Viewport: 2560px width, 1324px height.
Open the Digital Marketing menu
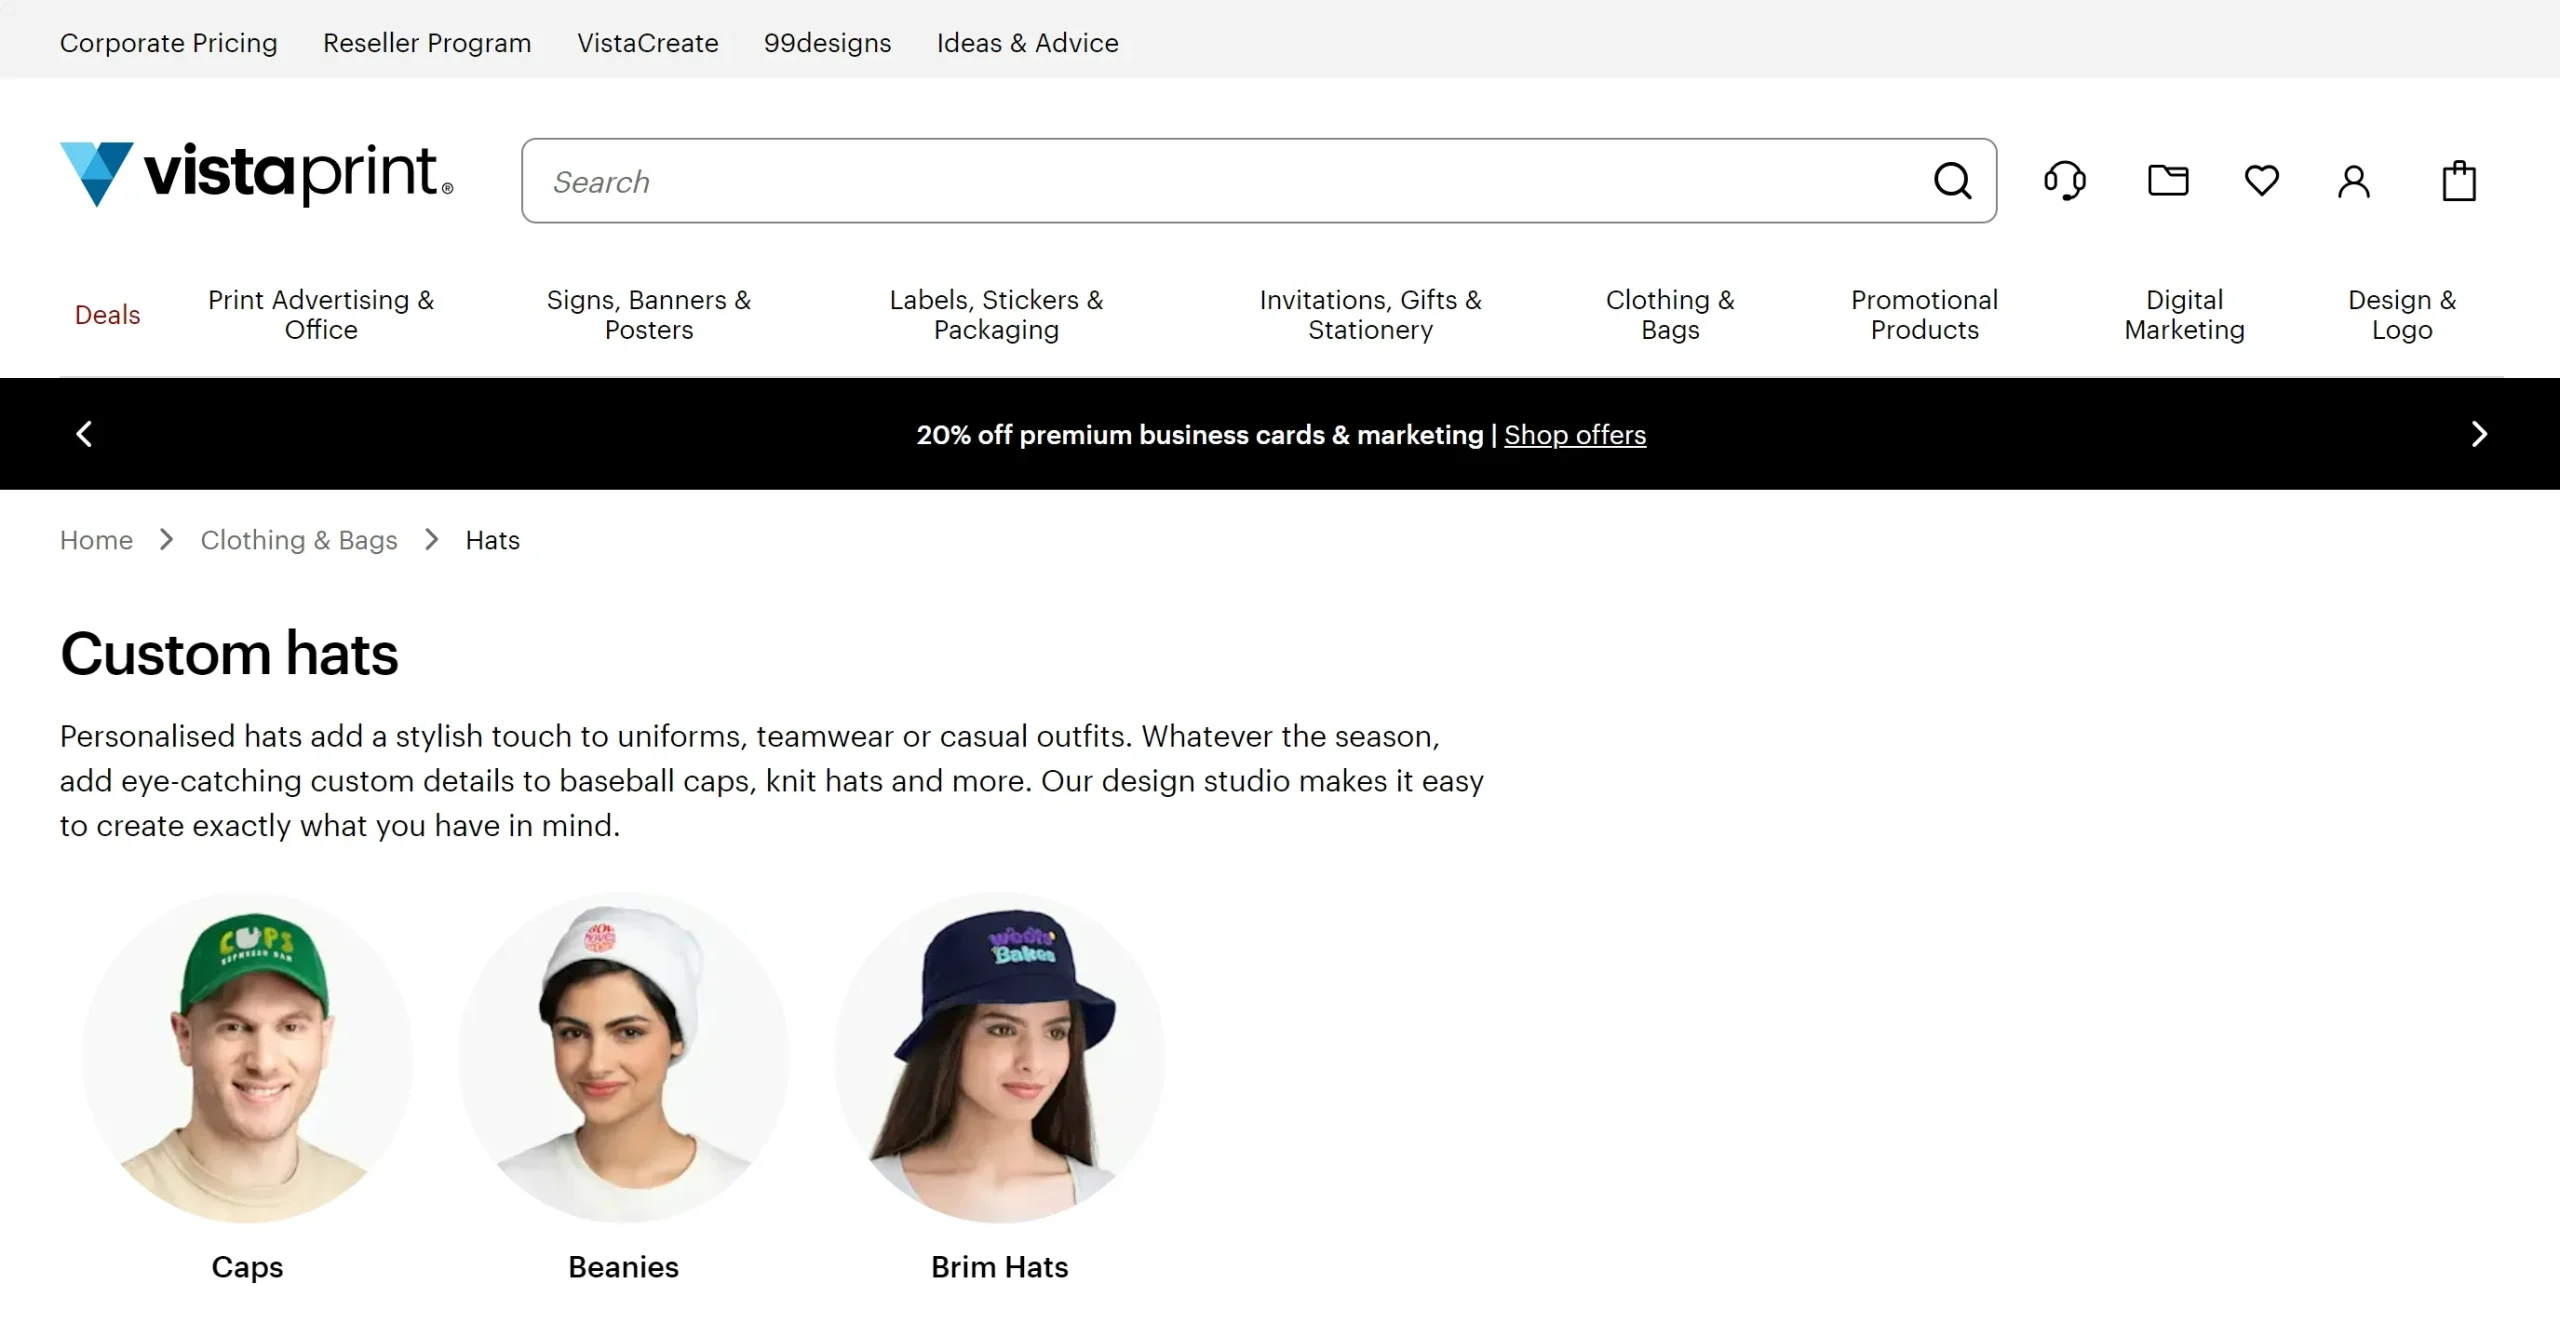[2184, 314]
